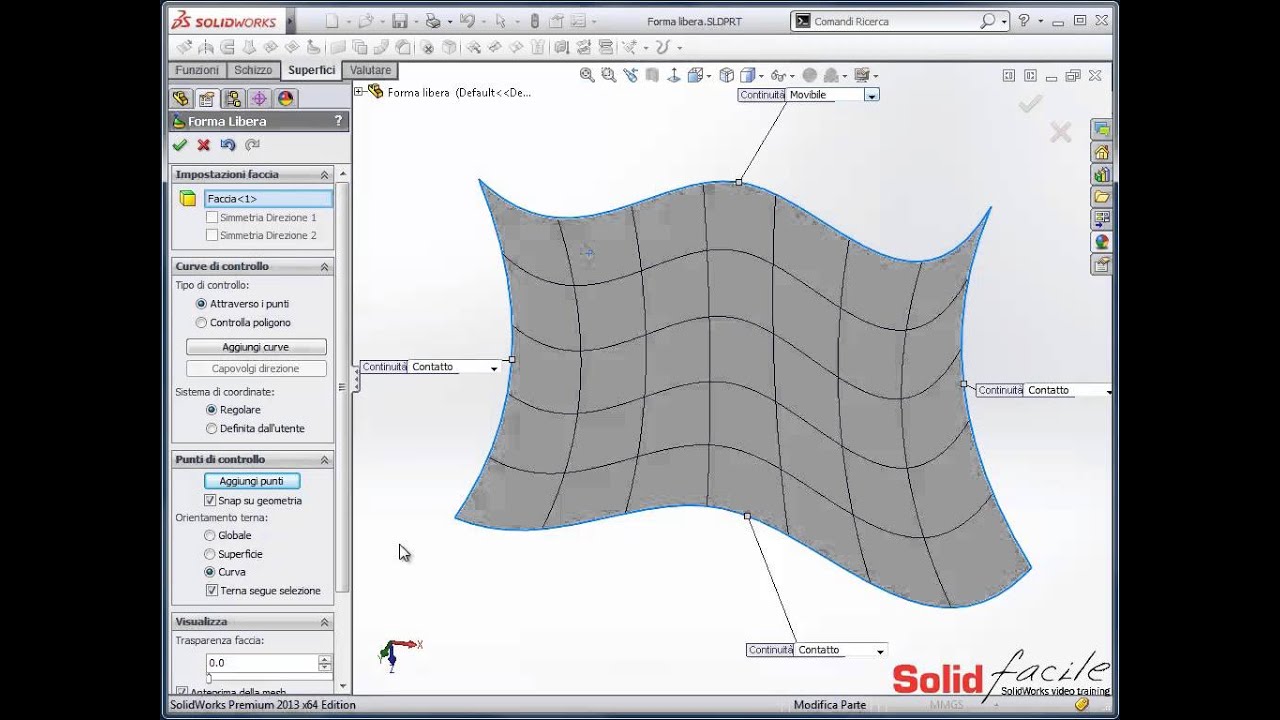Open left edge Continuità Contatto dropdown
1280x720 pixels.
pos(494,368)
